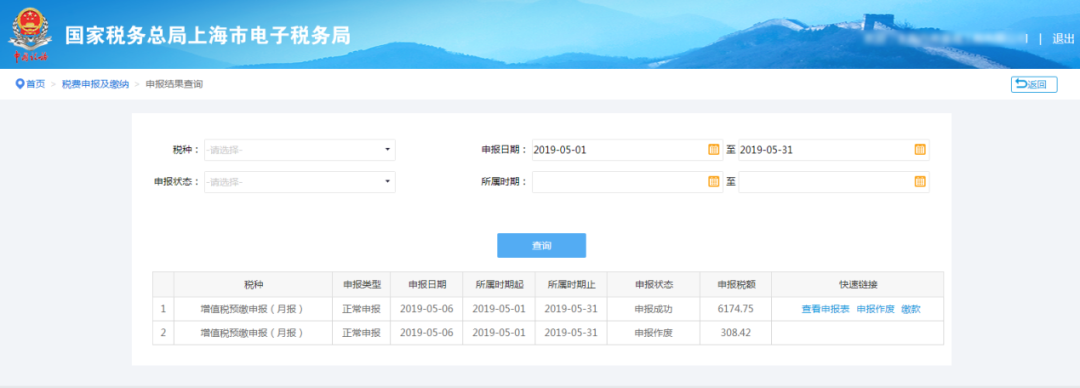1080x388 pixels.
Task: Expand the 税种 dropdown
Action: [300, 150]
